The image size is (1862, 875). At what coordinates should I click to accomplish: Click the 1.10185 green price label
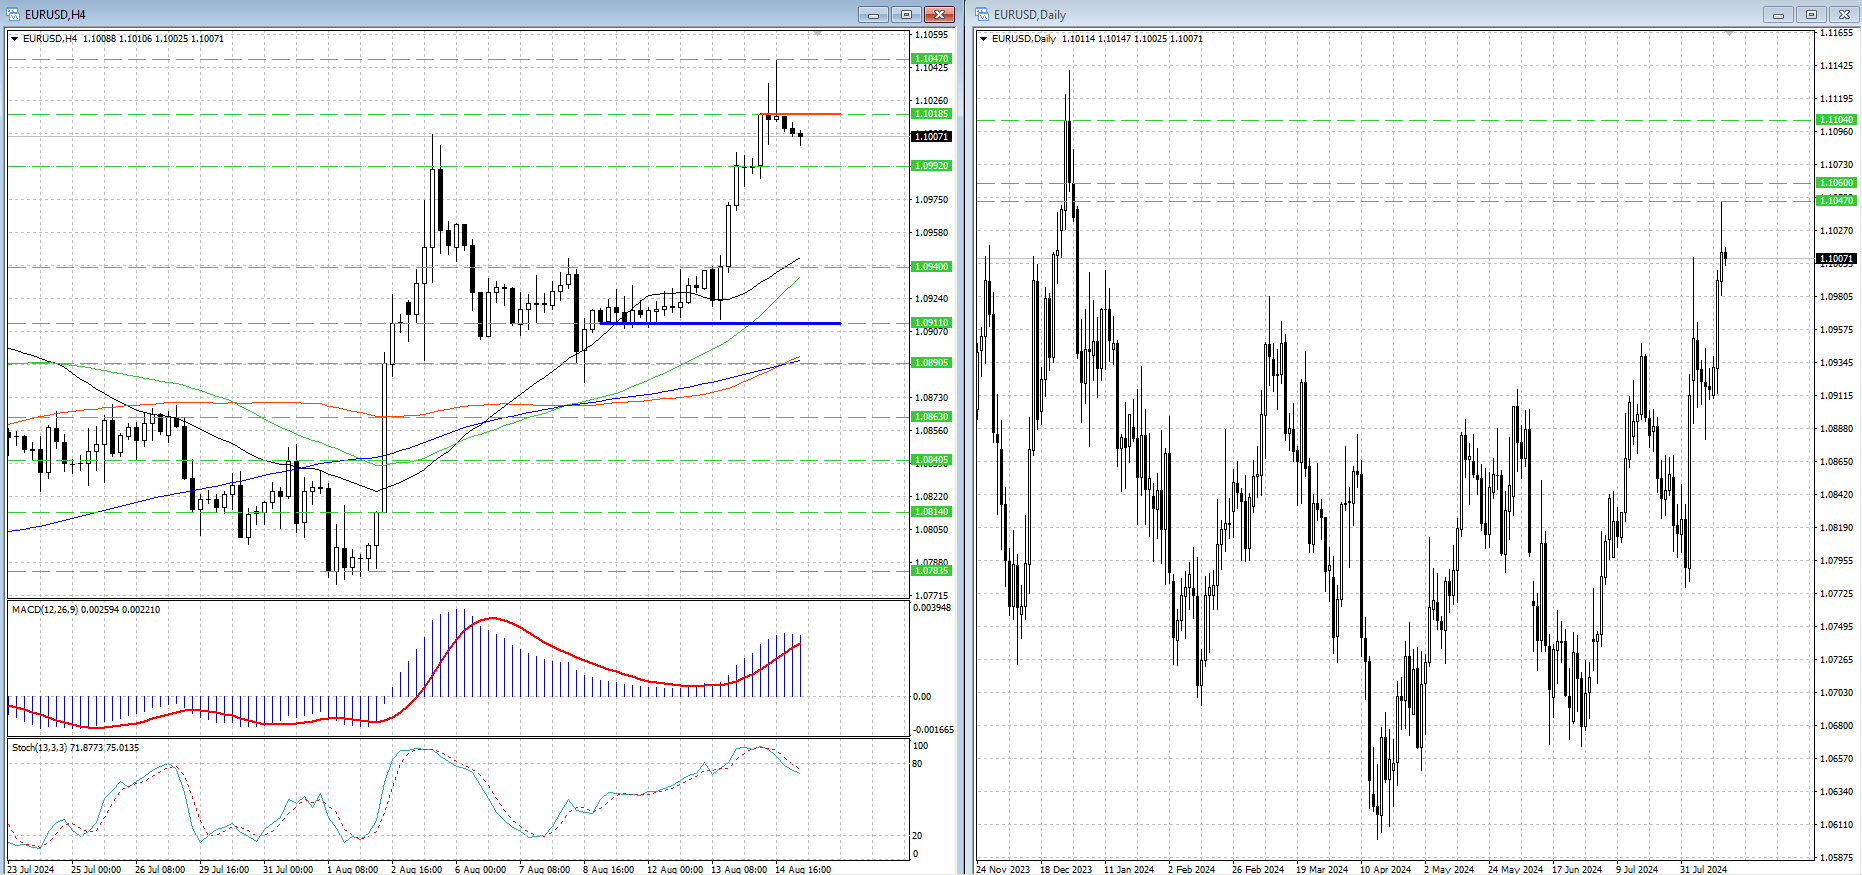coord(931,114)
